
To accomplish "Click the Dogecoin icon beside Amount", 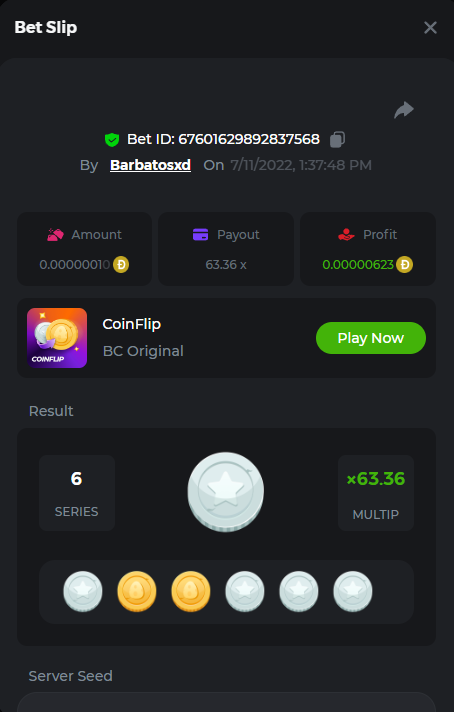I will [x=121, y=264].
